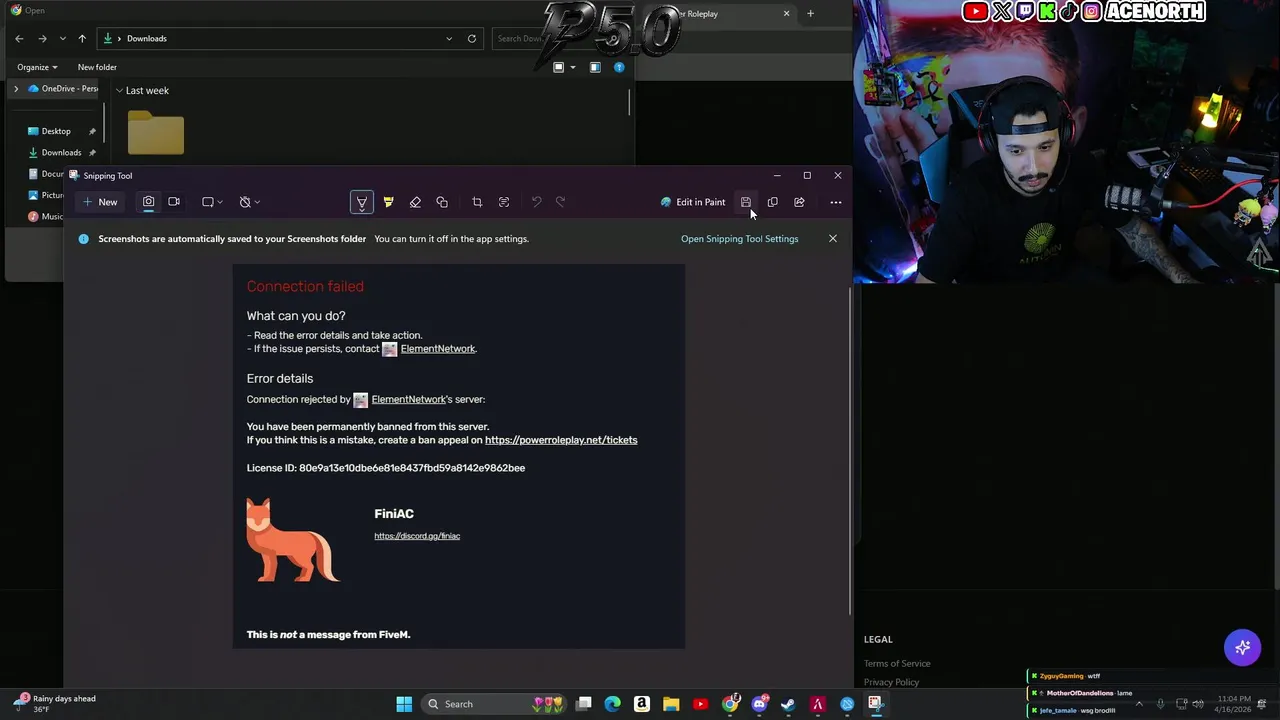This screenshot has height=720, width=1280.
Task: Select the Highlighter tool
Action: click(388, 202)
